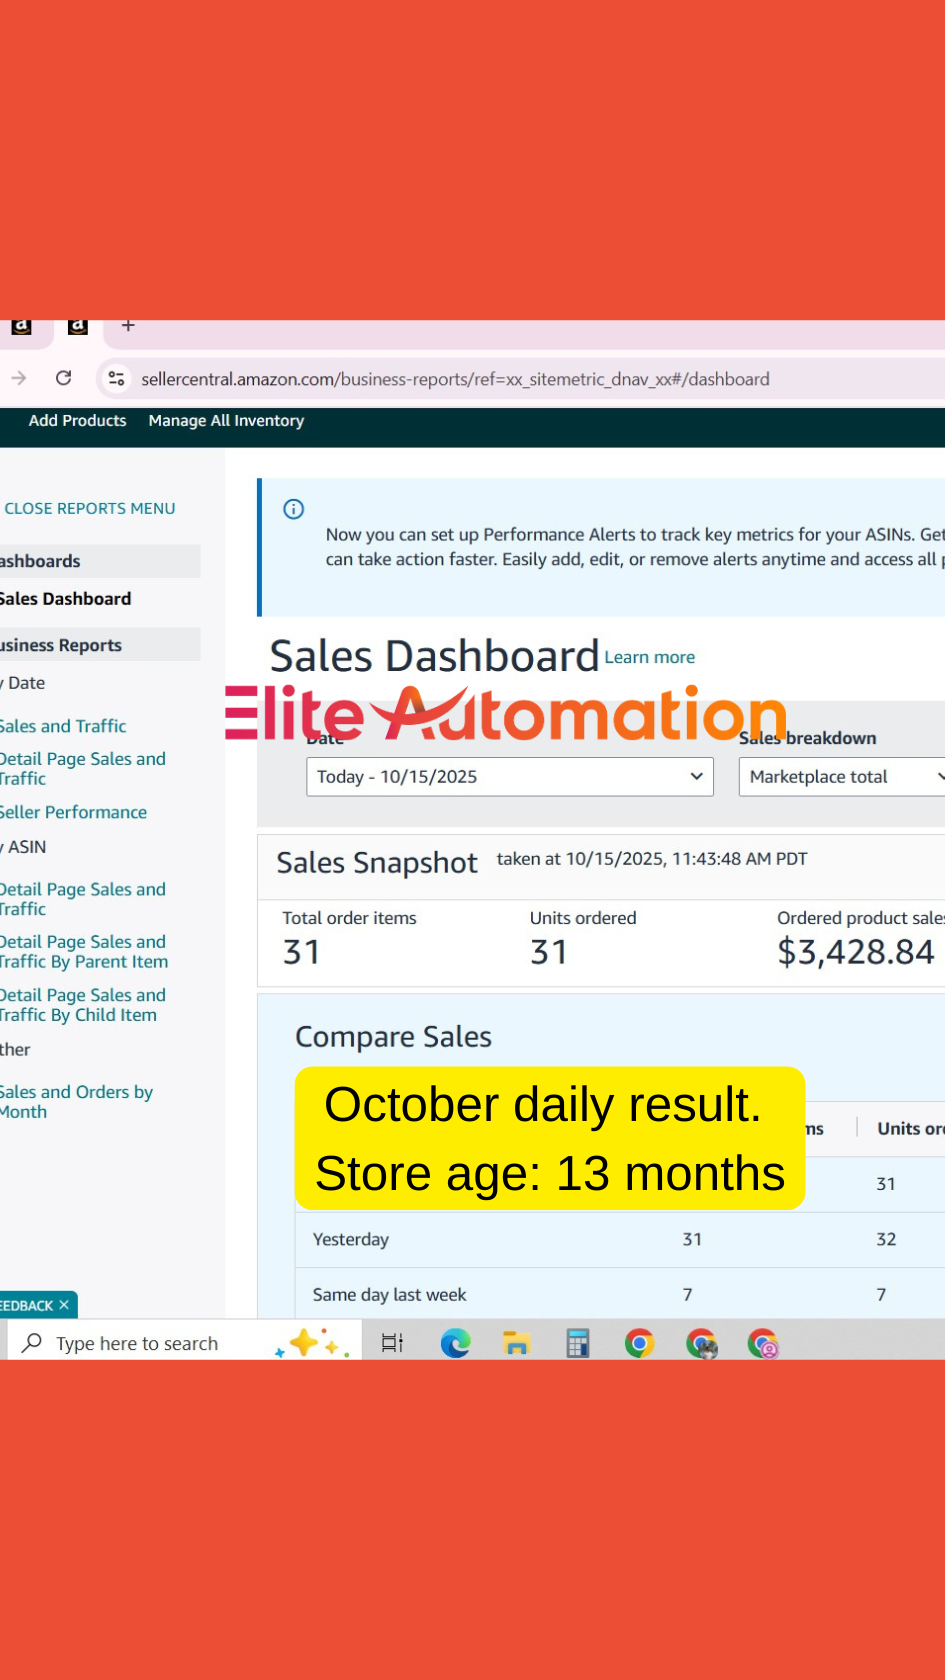The height and width of the screenshot is (1680, 945).
Task: Open Sales and Traffic report
Action: [x=64, y=726]
